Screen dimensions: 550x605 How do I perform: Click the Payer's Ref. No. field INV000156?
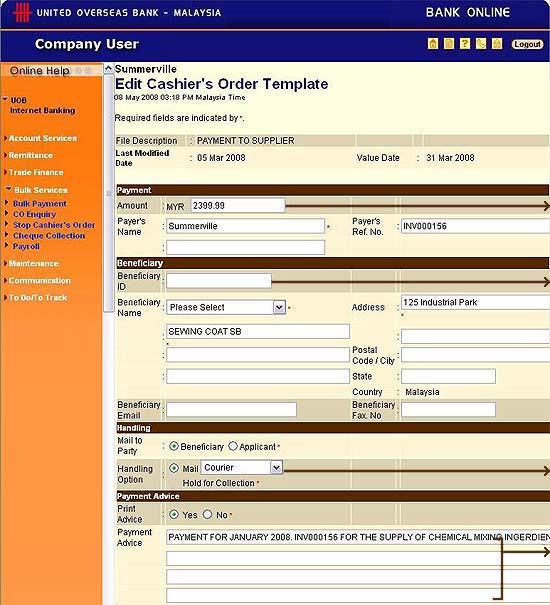pyautogui.click(x=476, y=226)
